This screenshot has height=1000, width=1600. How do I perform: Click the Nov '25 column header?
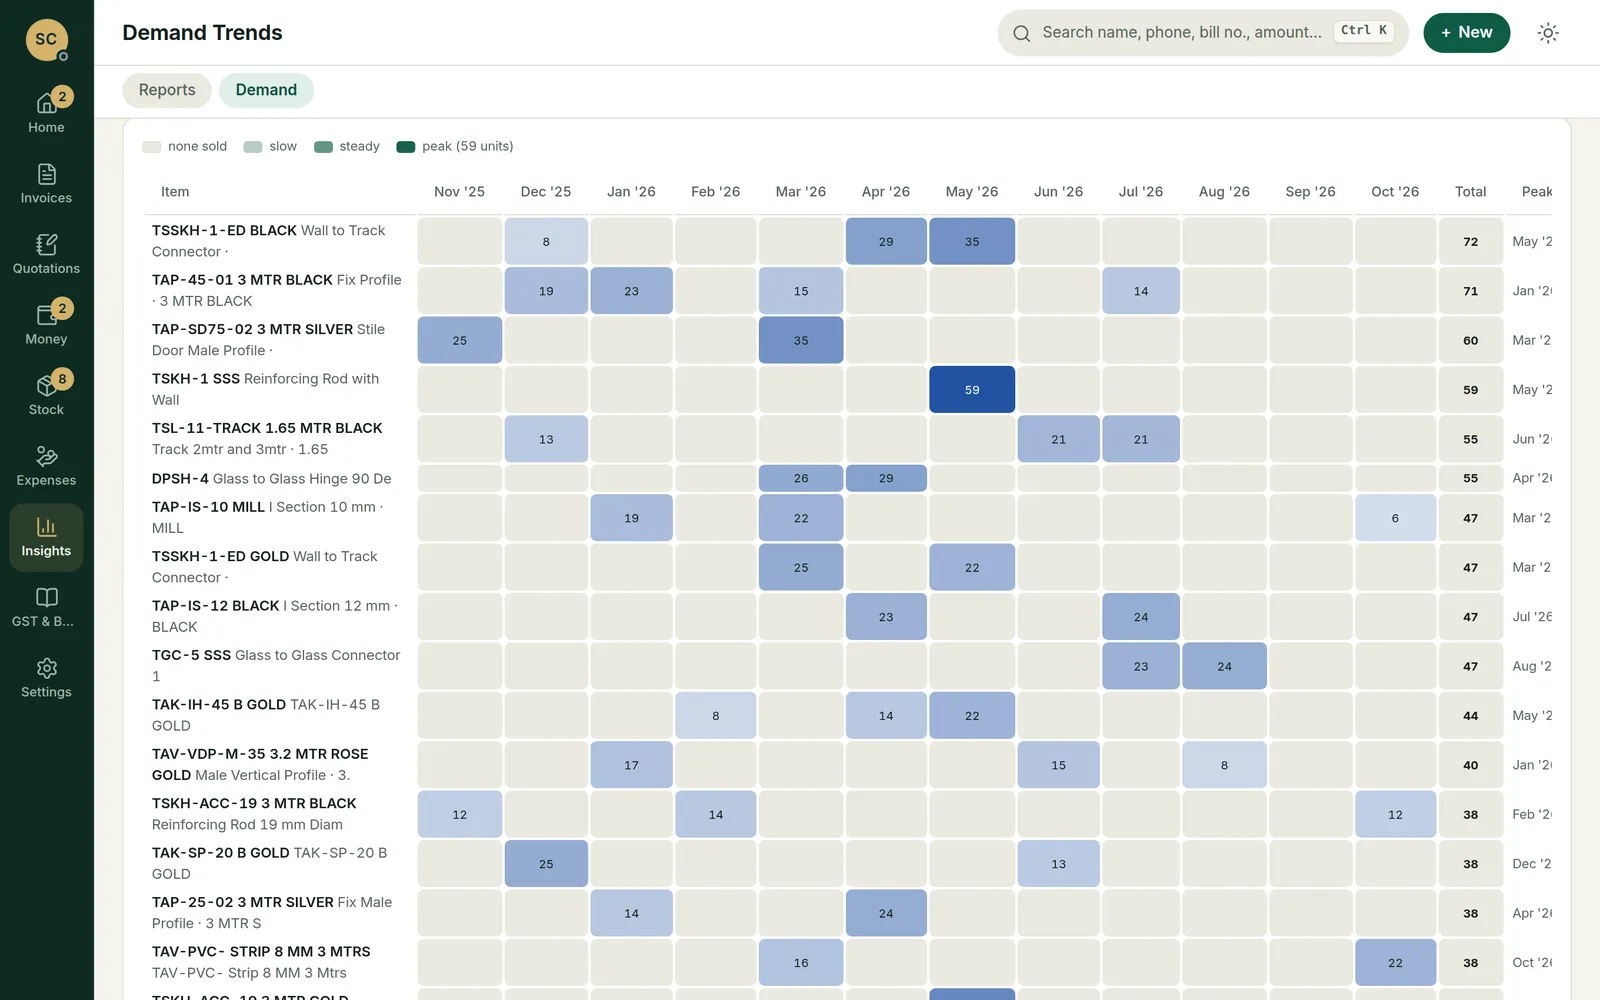[x=459, y=192]
